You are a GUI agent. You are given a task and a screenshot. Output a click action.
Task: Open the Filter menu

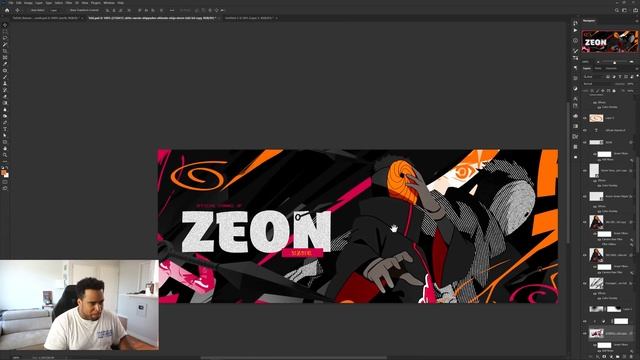pos(69,2)
